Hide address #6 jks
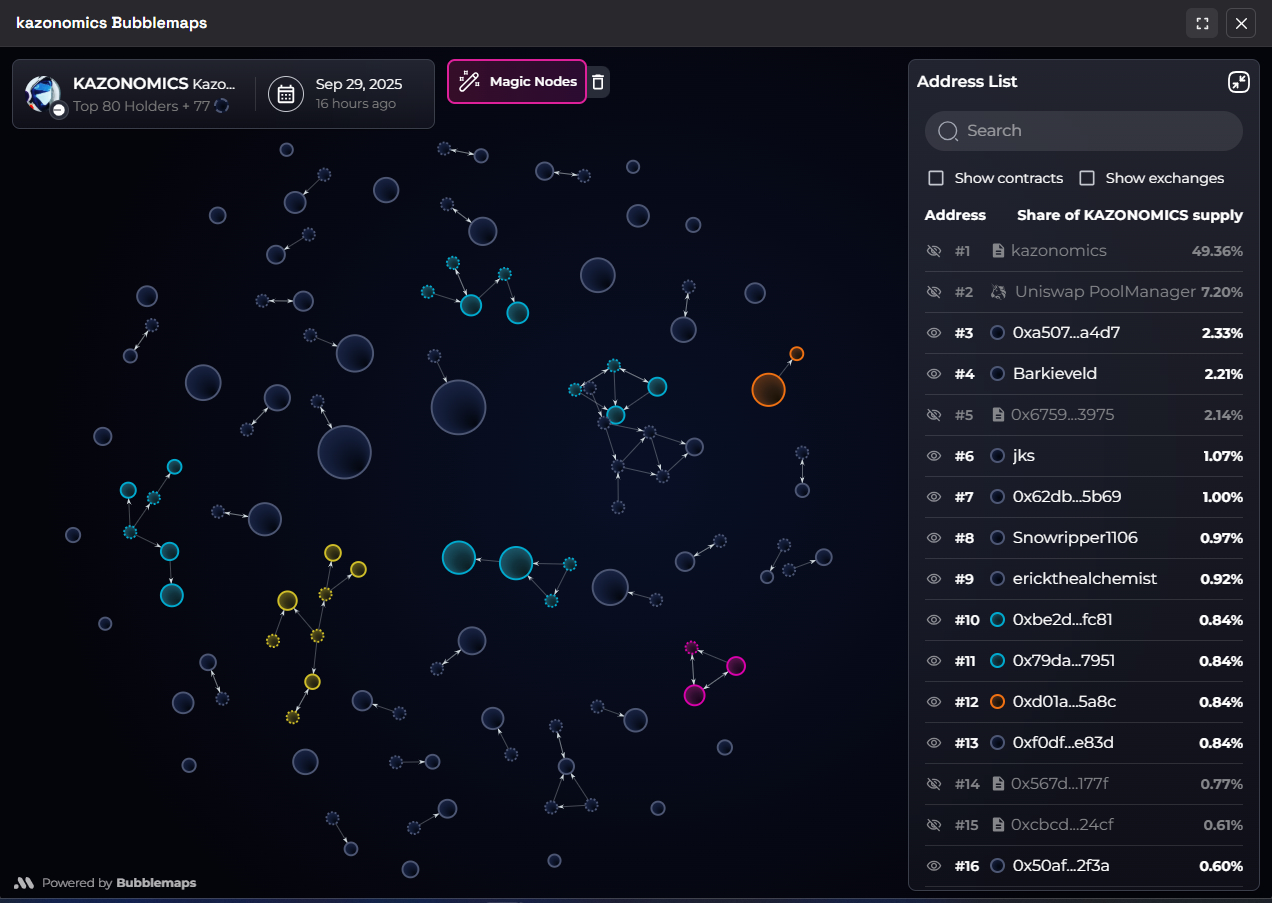The width and height of the screenshot is (1272, 903). tap(935, 456)
